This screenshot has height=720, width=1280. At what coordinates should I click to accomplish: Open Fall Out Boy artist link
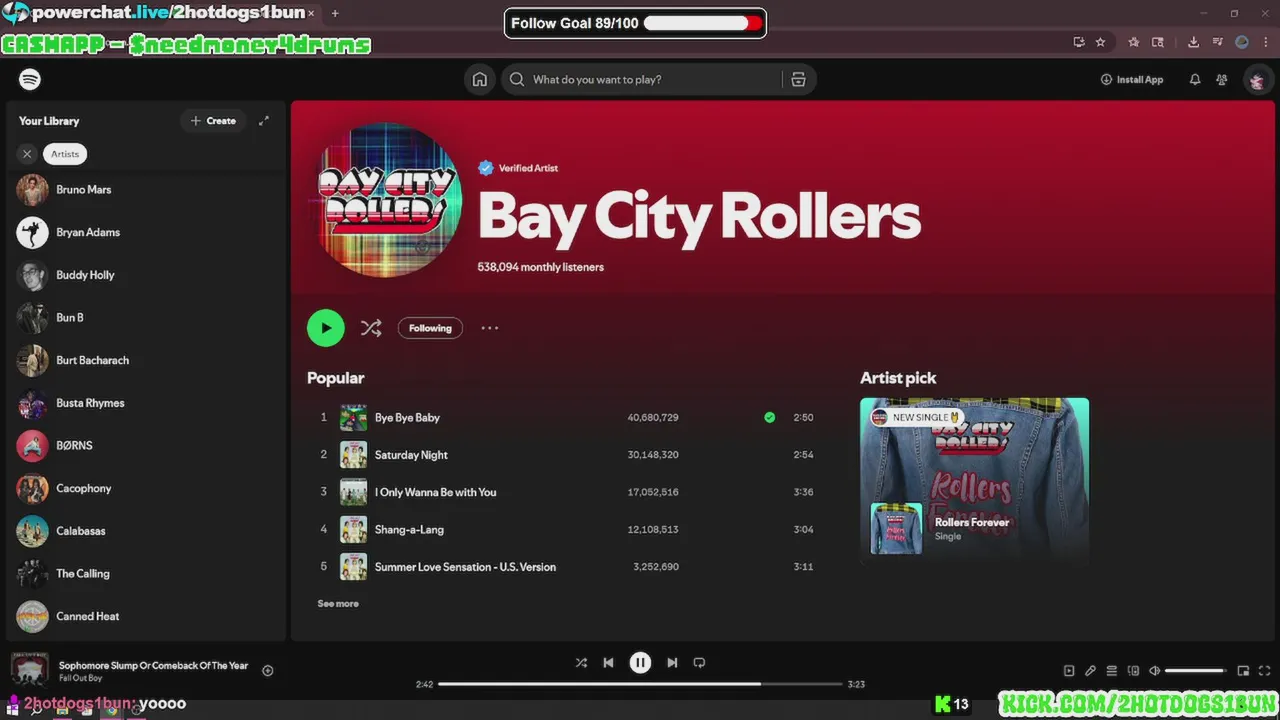tap(80, 678)
